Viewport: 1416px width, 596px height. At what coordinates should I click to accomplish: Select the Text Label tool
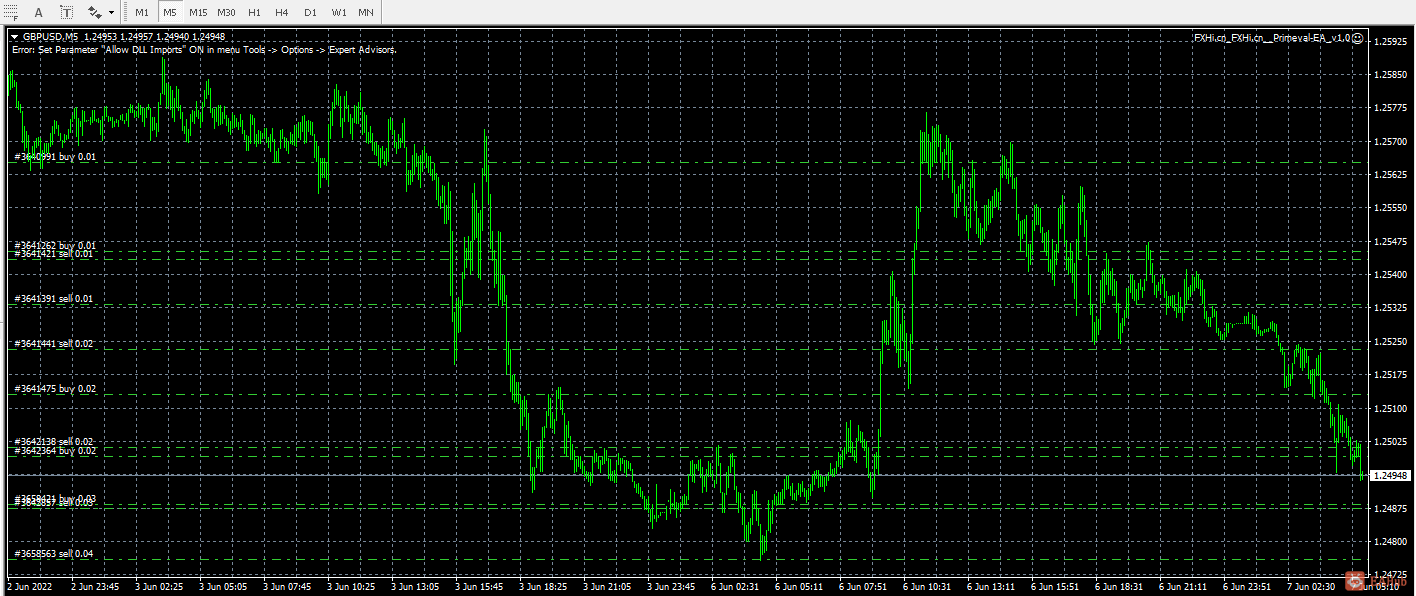(66, 12)
